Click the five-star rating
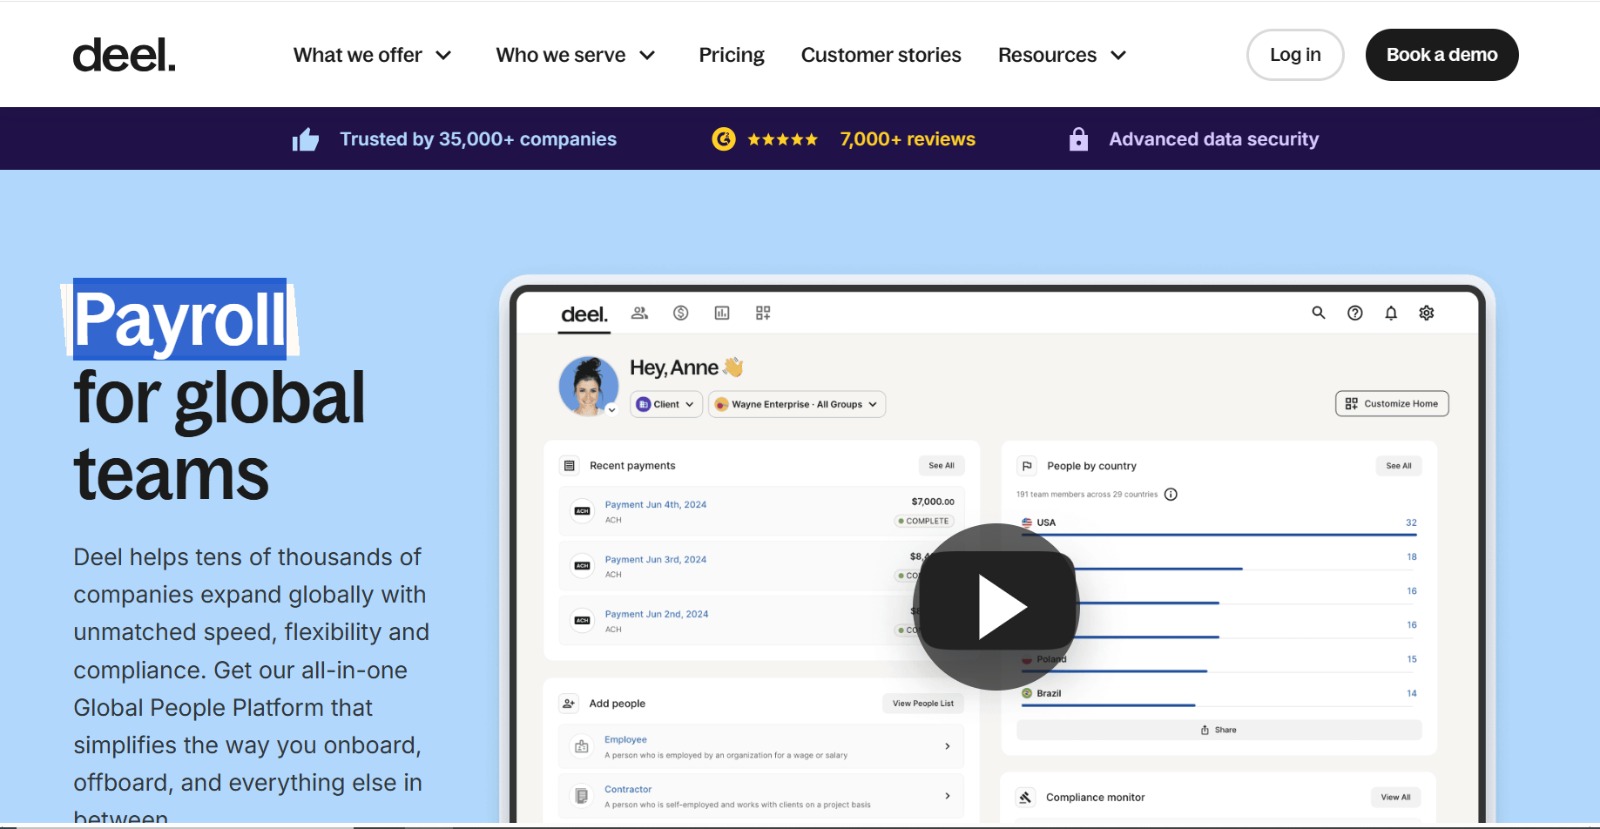Image resolution: width=1600 pixels, height=829 pixels. coord(783,139)
